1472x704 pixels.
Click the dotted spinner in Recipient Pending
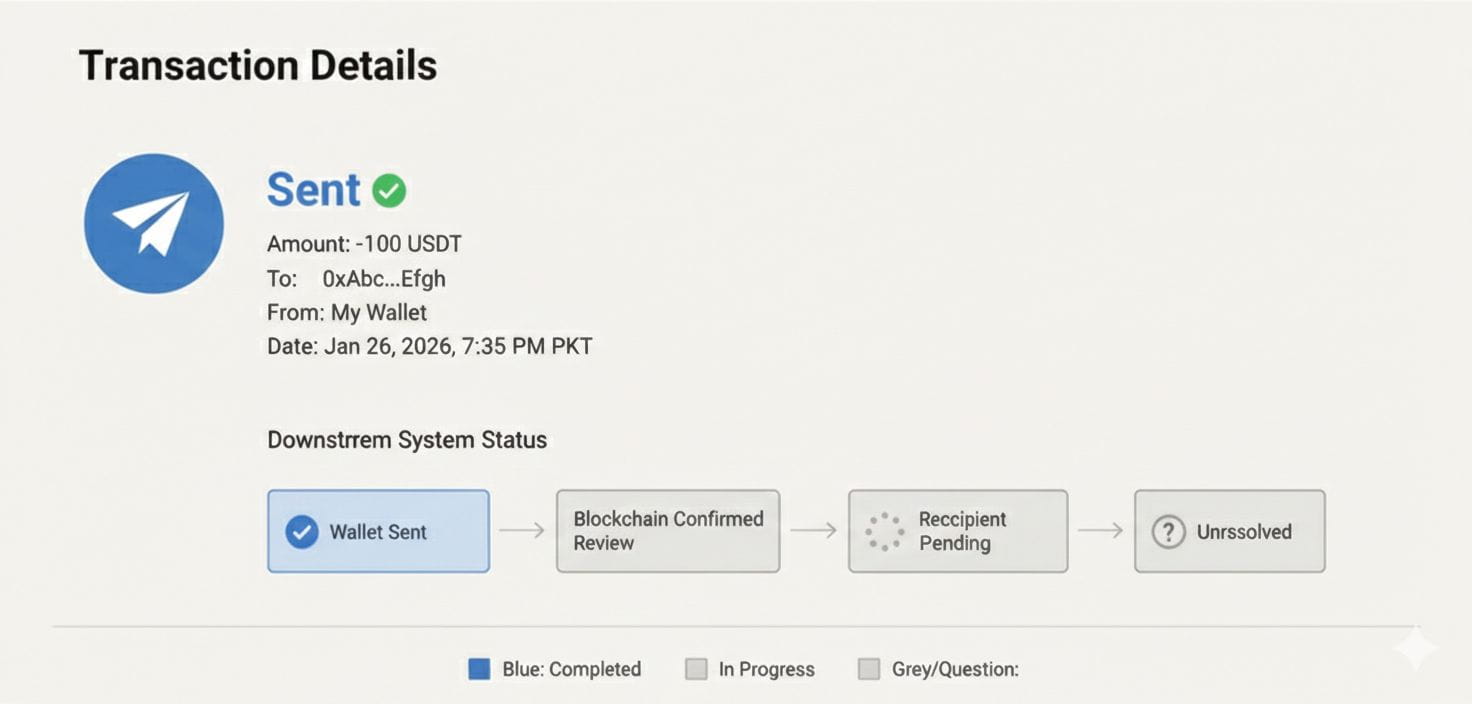884,531
